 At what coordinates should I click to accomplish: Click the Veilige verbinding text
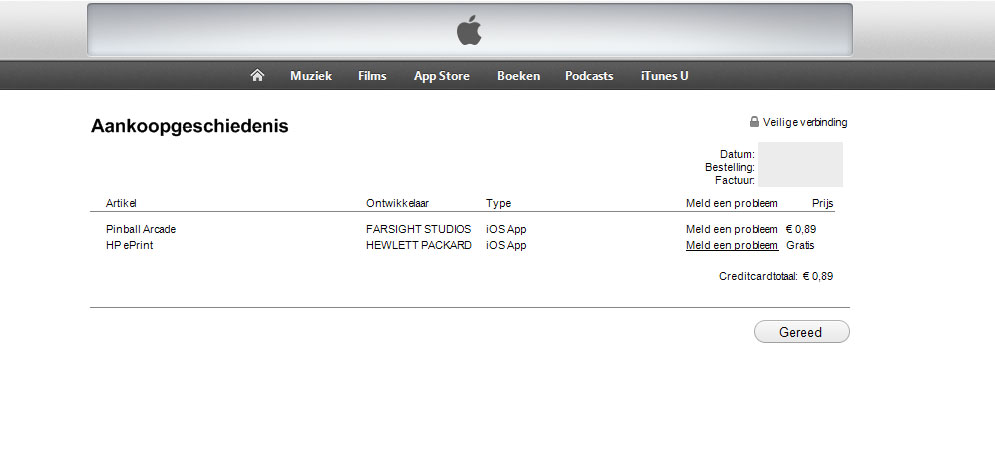(805, 122)
